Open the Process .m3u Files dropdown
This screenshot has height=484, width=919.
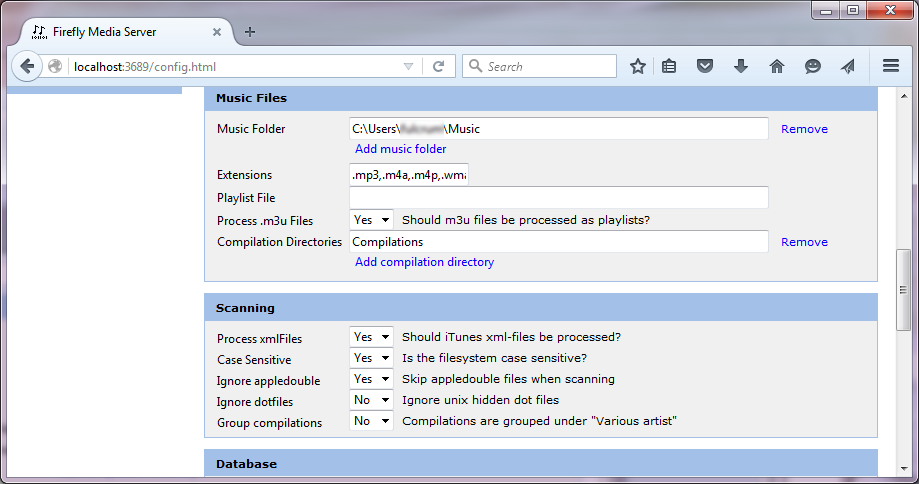click(371, 220)
